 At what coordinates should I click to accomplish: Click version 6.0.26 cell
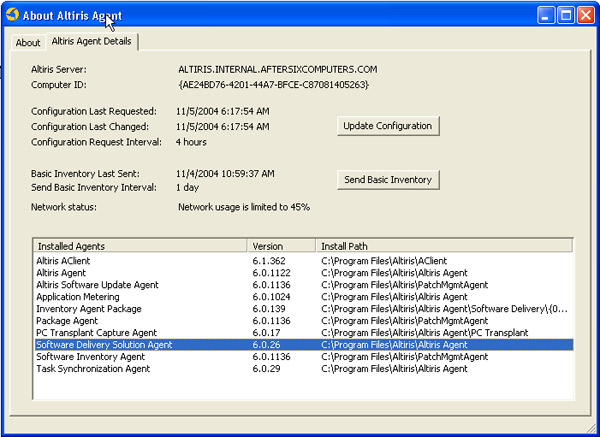click(266, 345)
